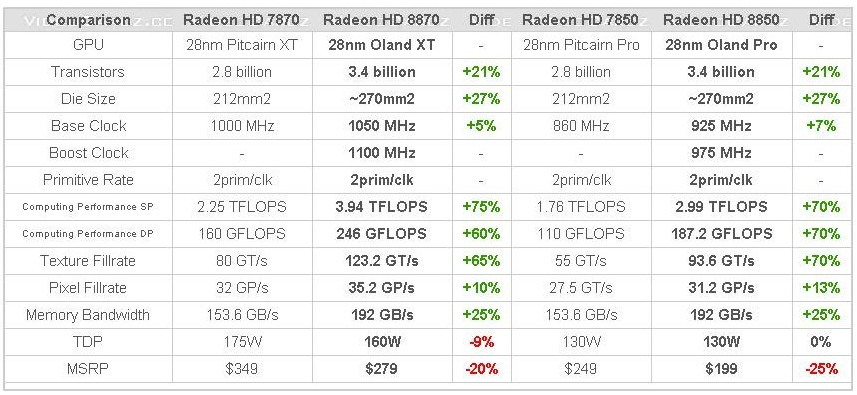Select the 1050 MHz base clock value
The width and height of the screenshot is (857, 395).
381,126
